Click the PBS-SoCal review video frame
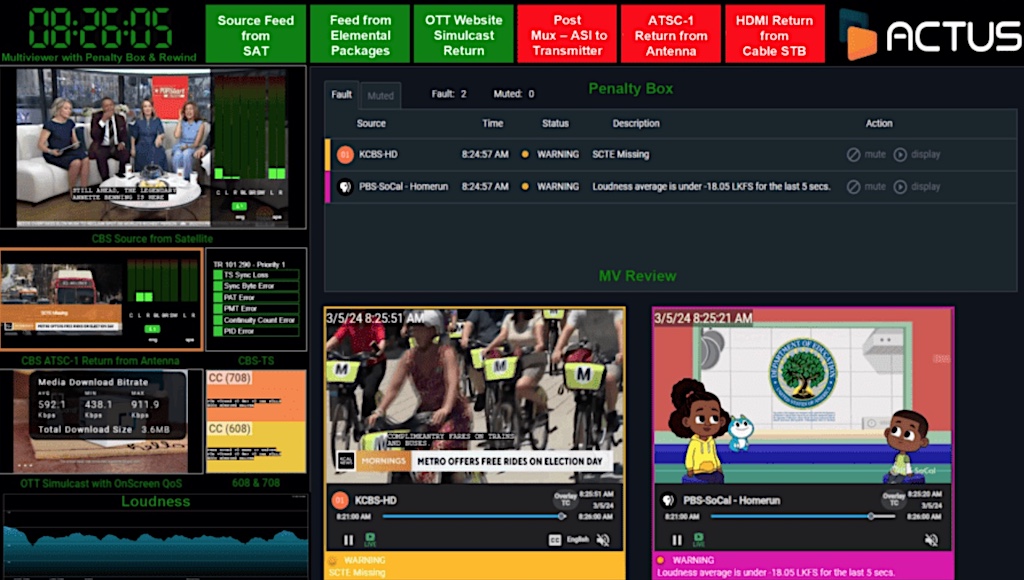 pyautogui.click(x=803, y=396)
